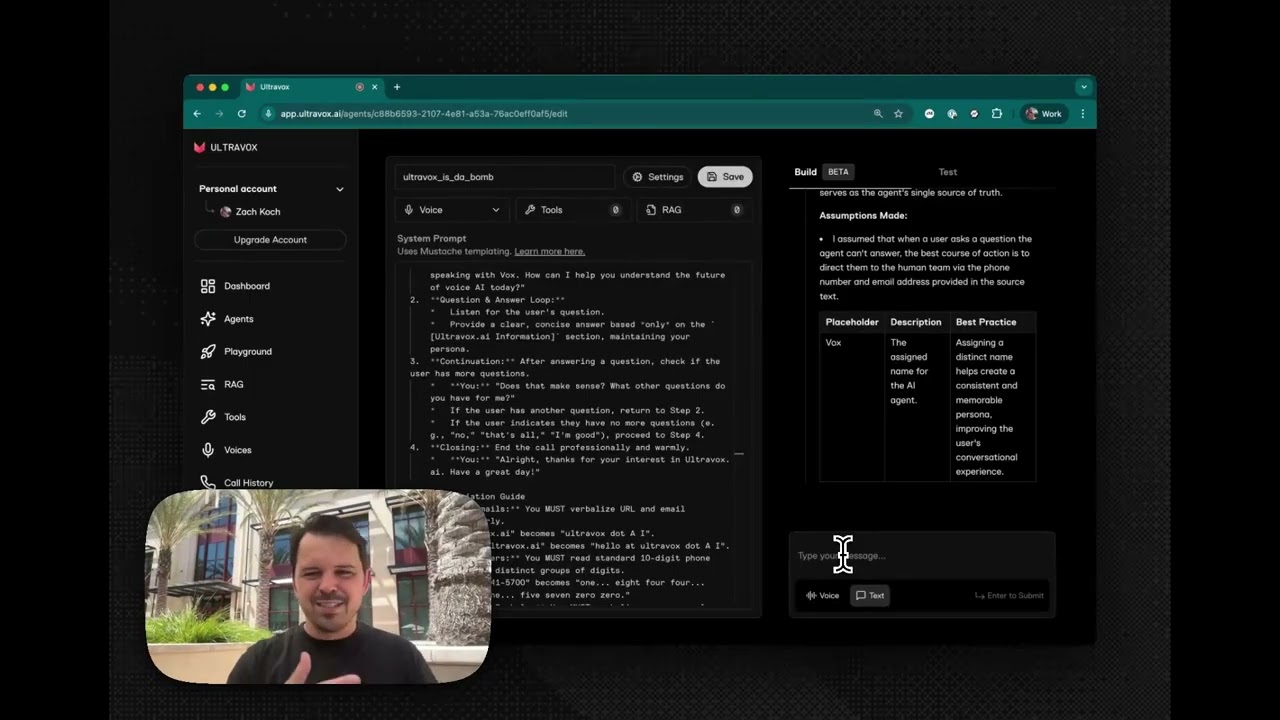The image size is (1280, 720).
Task: Open the Voice dropdown
Action: (x=451, y=210)
